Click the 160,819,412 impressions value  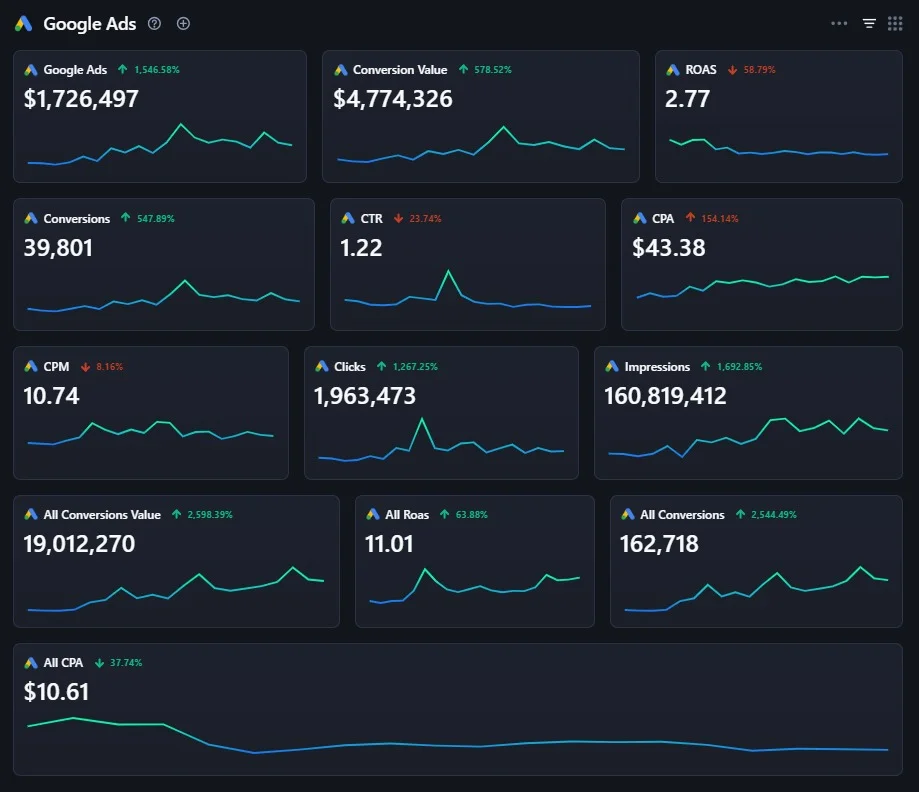pyautogui.click(x=665, y=396)
